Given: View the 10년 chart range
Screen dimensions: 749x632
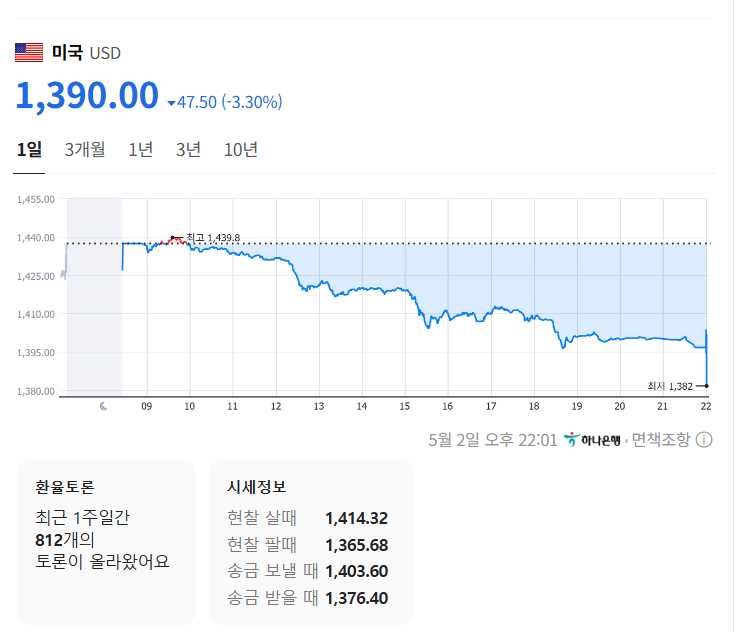Looking at the screenshot, I should pyautogui.click(x=241, y=150).
